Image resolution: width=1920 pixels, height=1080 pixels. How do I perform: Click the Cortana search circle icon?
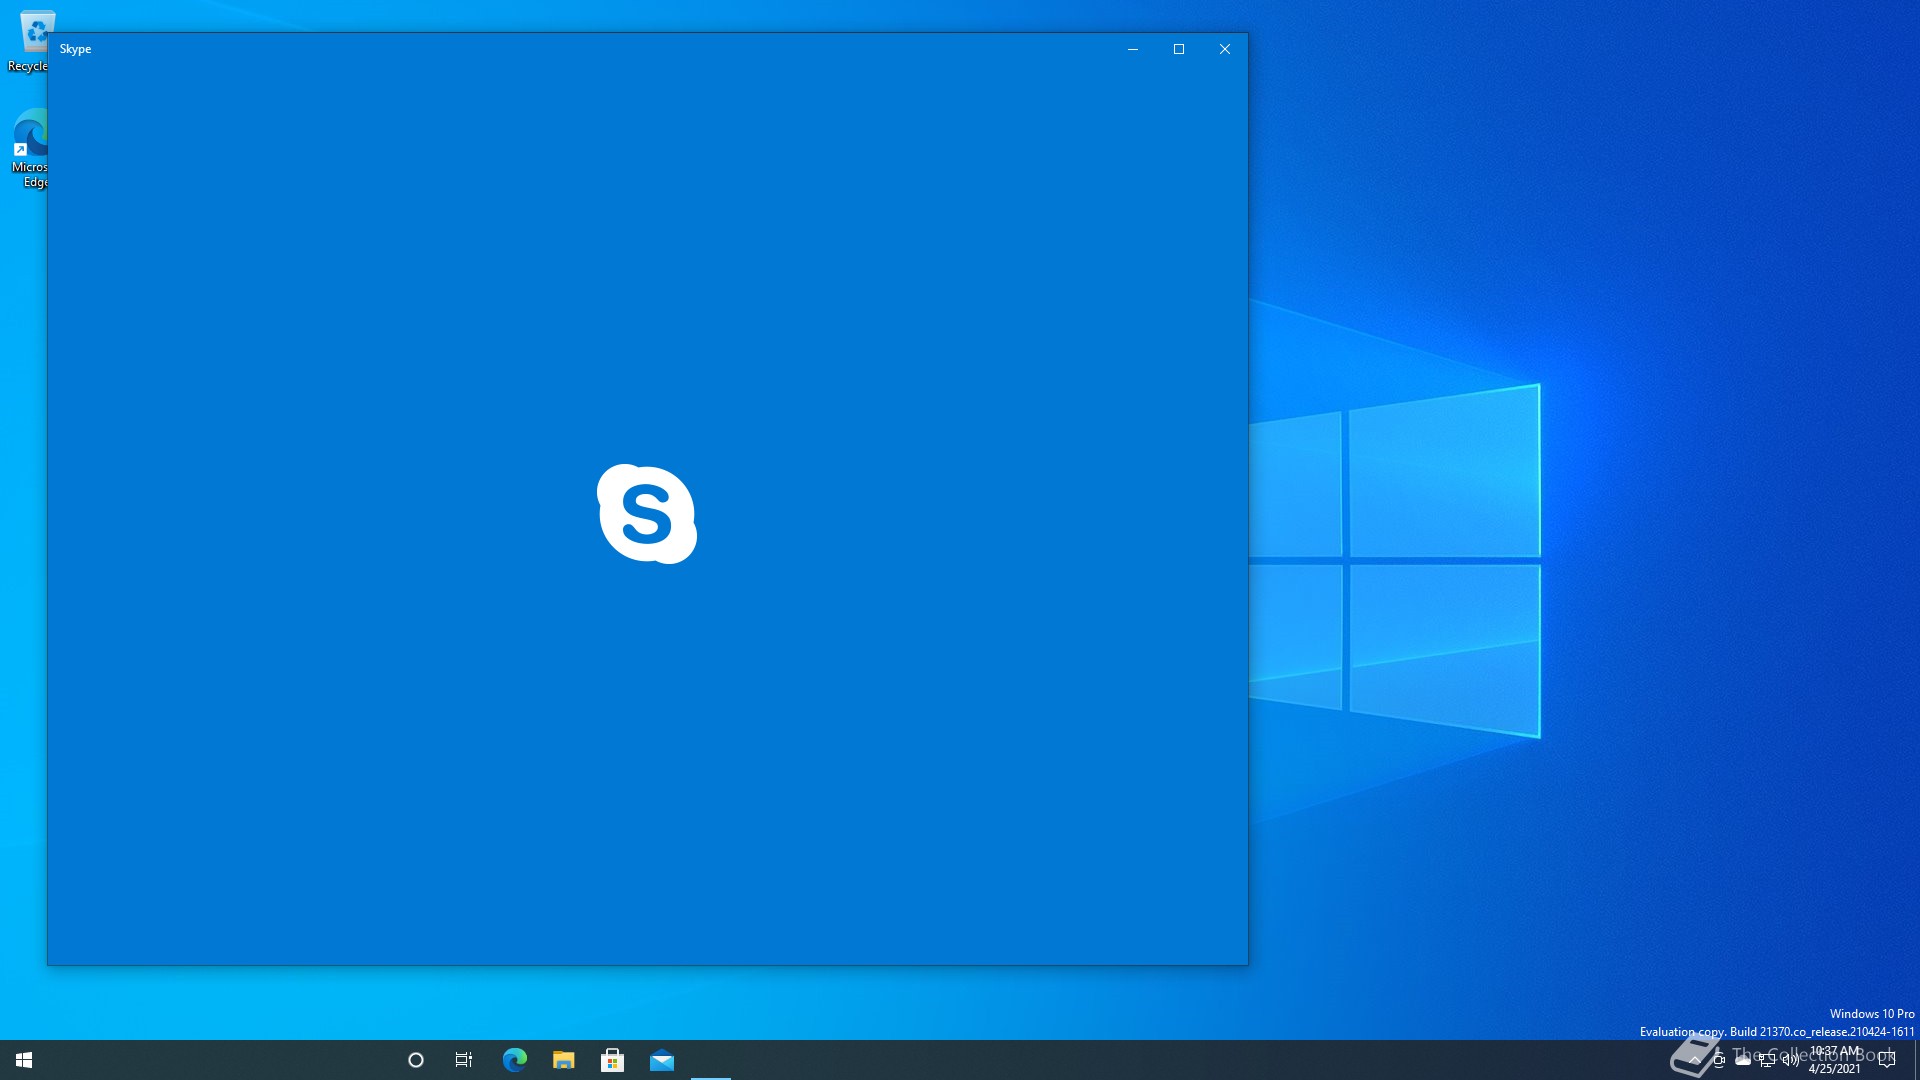[x=416, y=1060]
